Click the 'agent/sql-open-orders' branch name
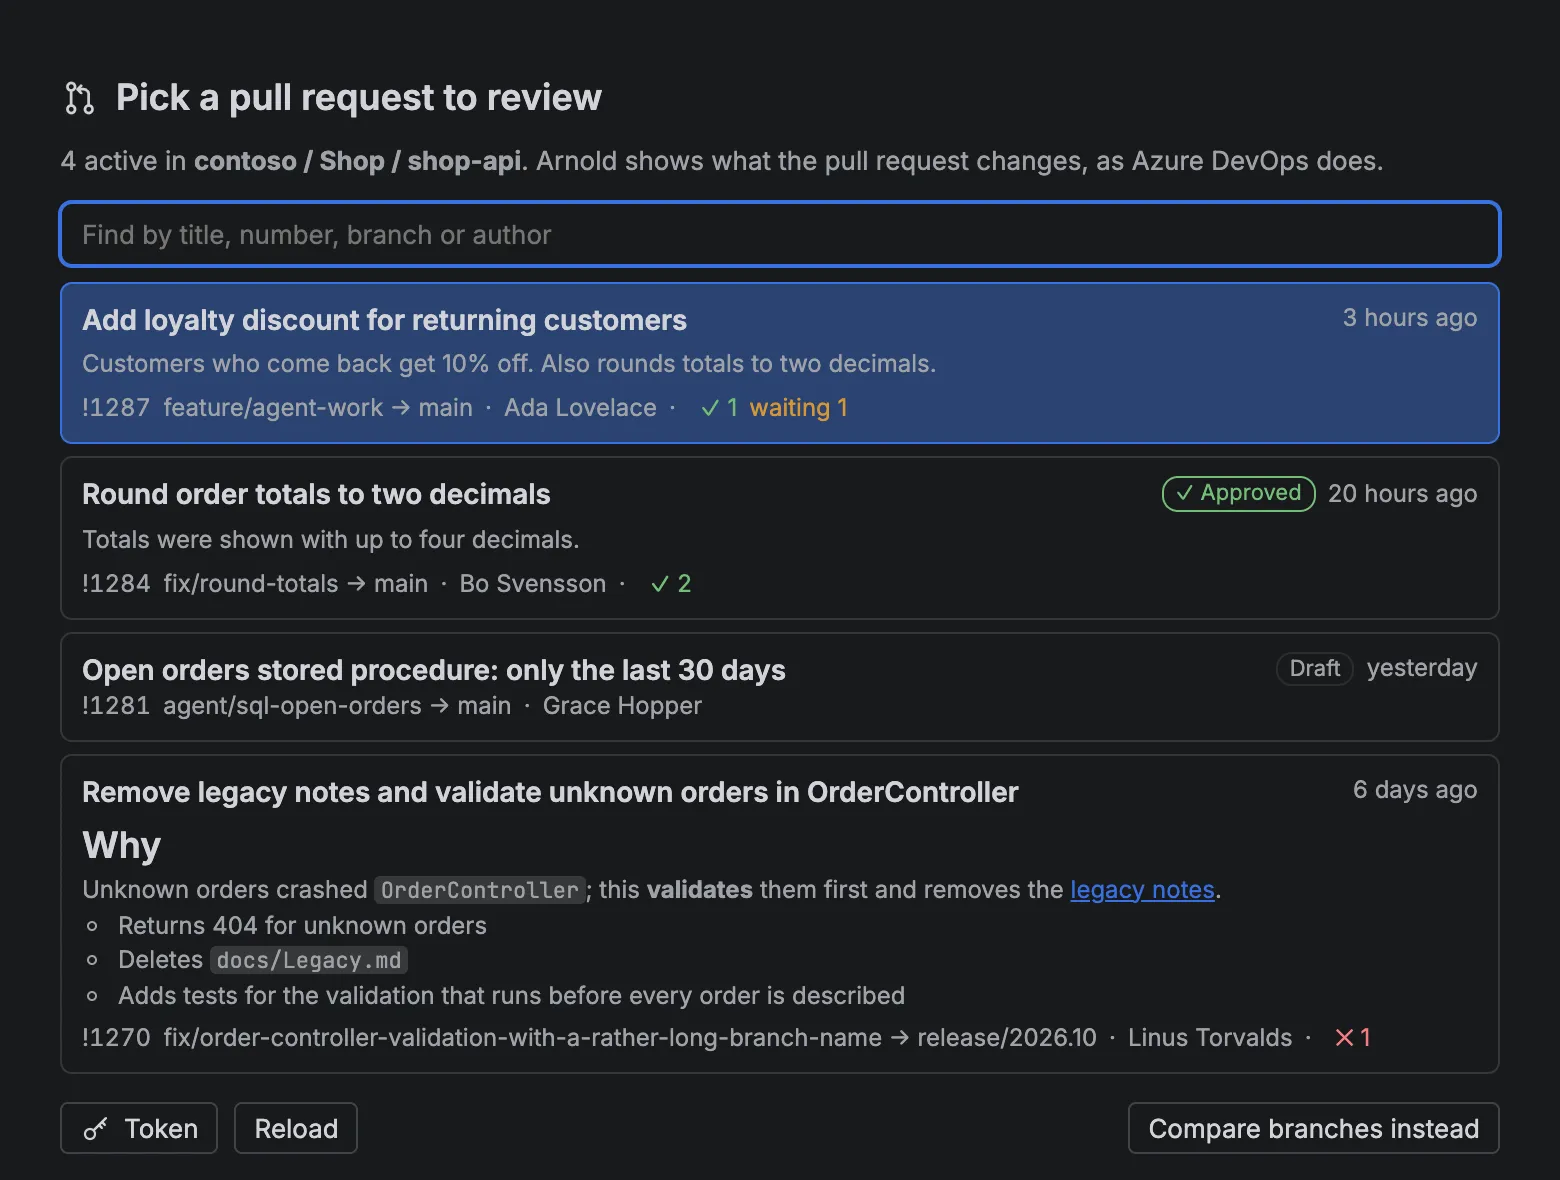 click(292, 706)
